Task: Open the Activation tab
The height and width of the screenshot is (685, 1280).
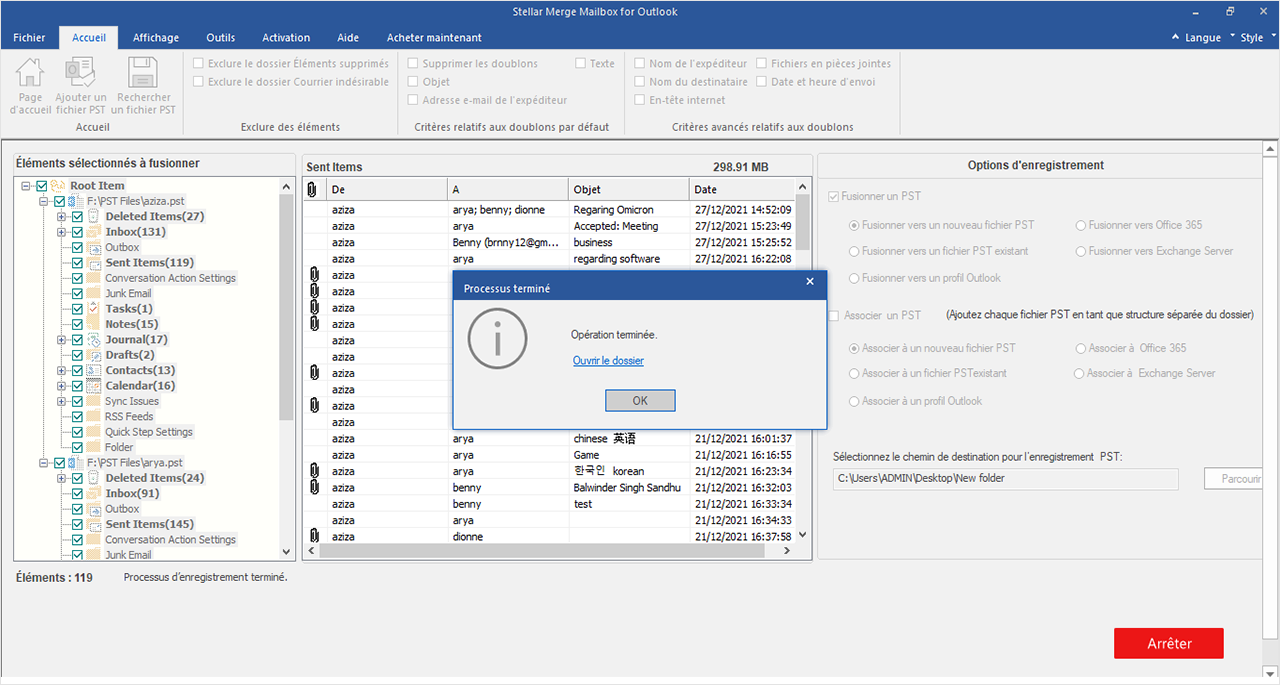Action: coord(286,38)
